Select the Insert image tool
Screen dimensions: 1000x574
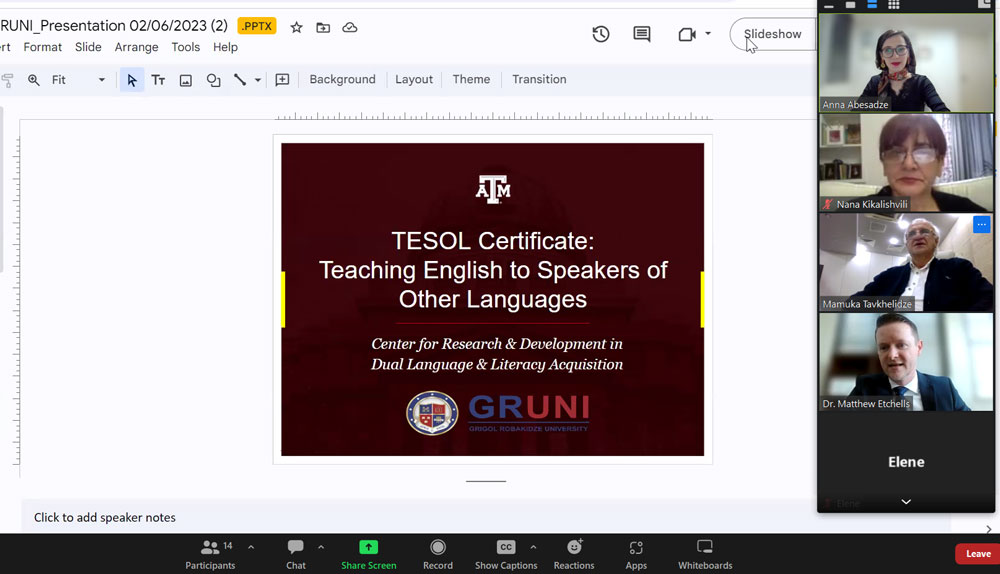coord(186,80)
